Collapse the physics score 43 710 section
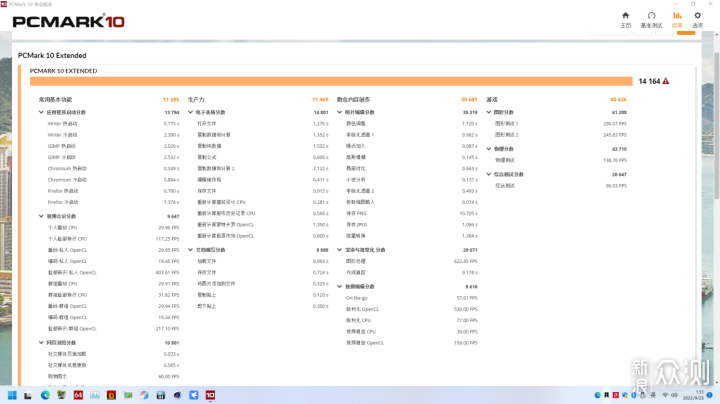720x404 pixels. 489,149
